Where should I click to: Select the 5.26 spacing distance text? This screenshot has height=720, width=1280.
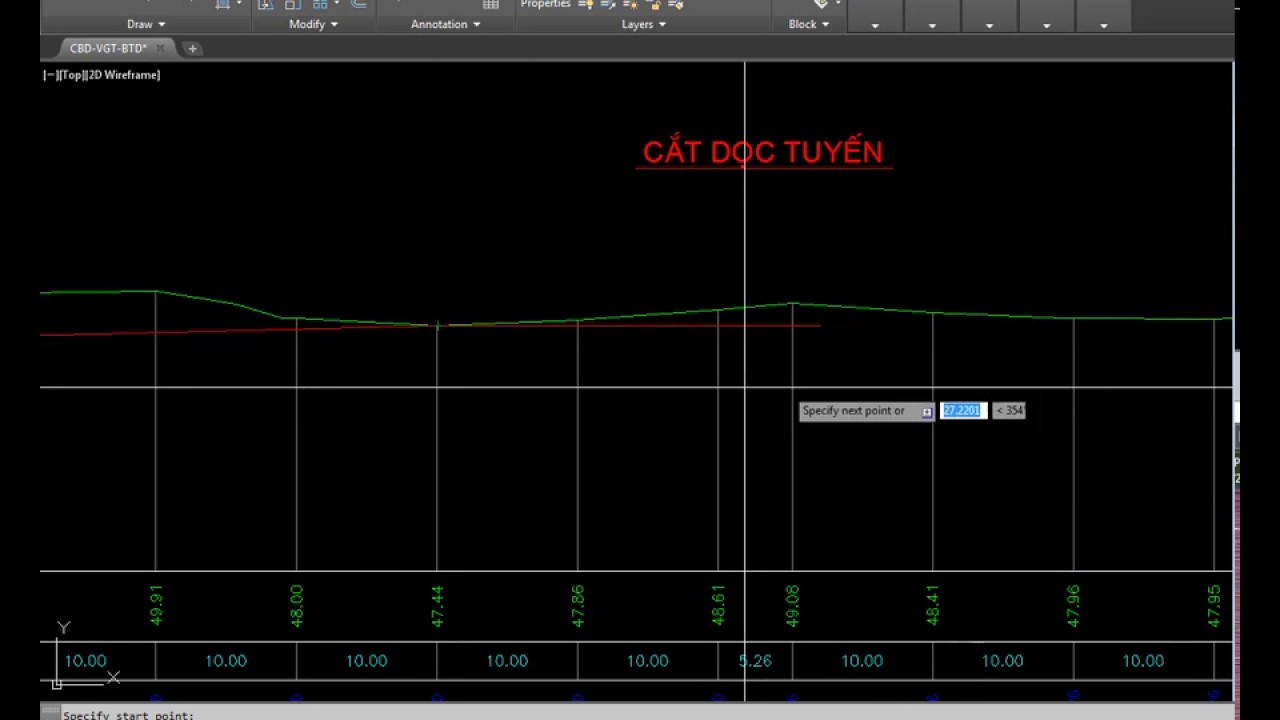[755, 661]
